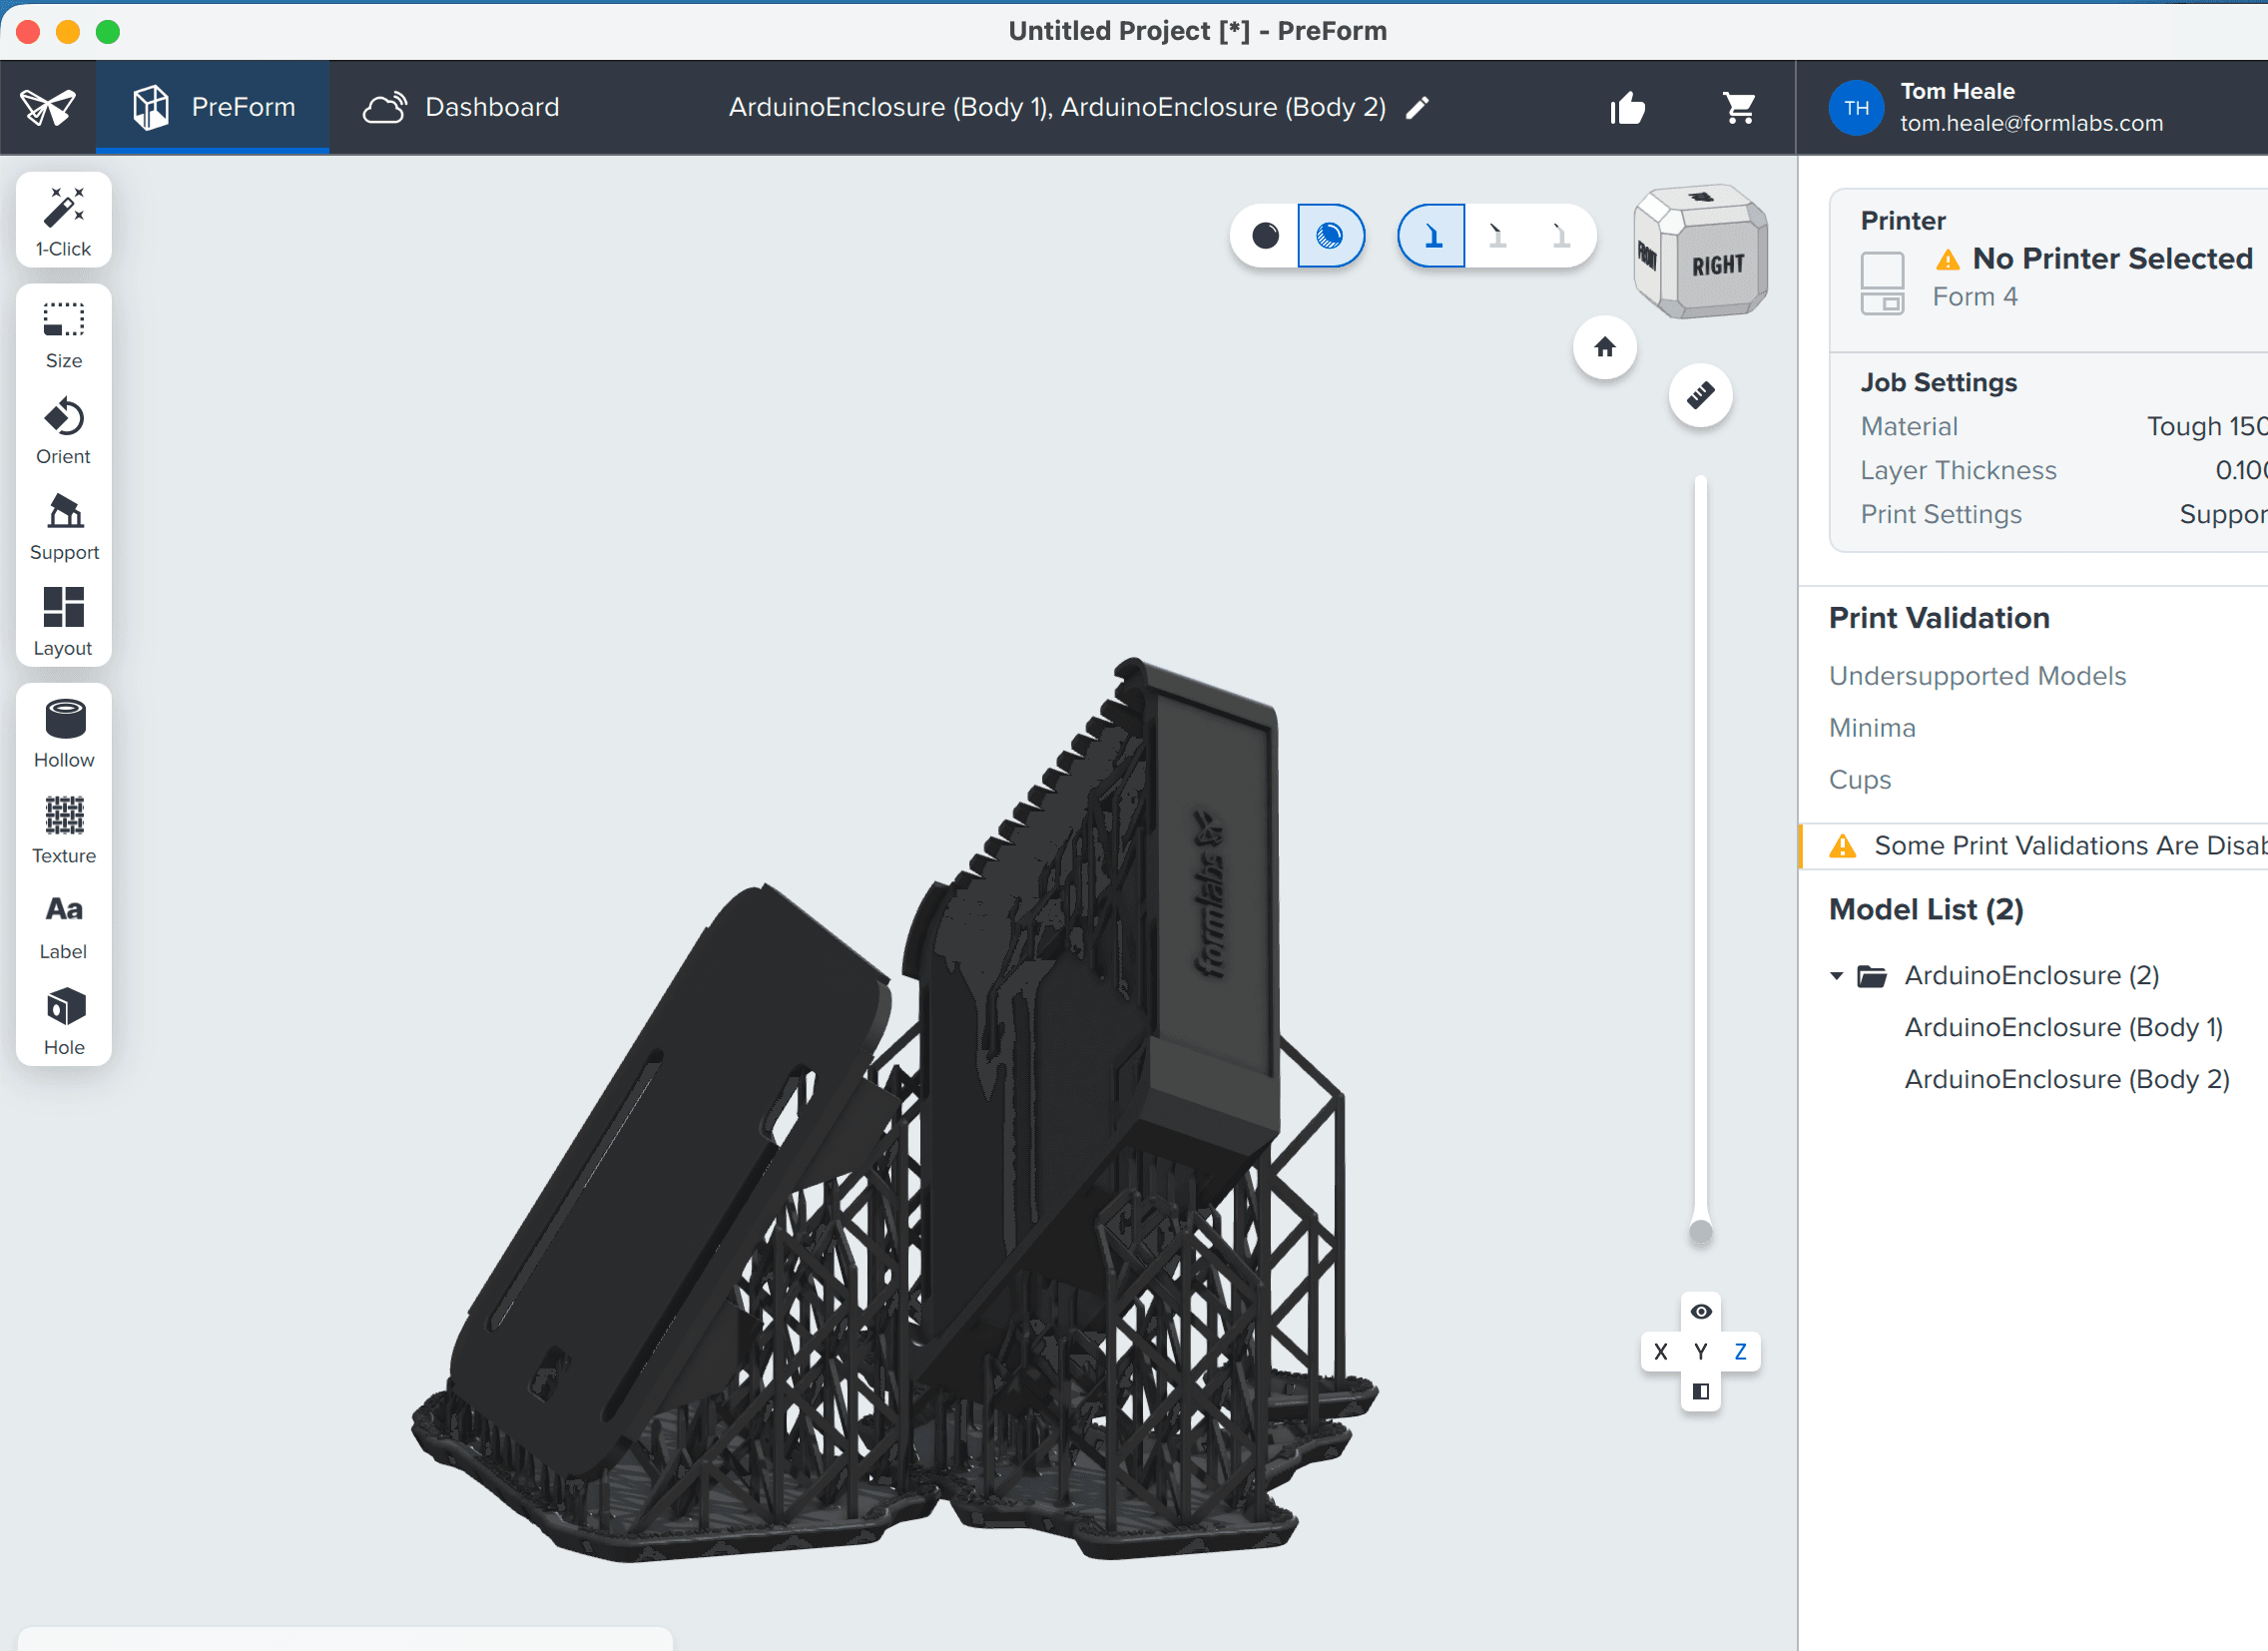Open the Orient tool
The width and height of the screenshot is (2268, 1651).
point(64,432)
